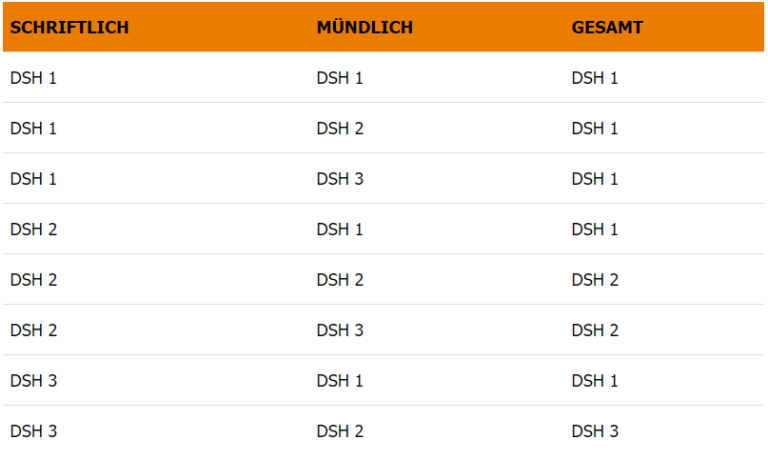Click MÜNDLICH DSH 2 in the second row
This screenshot has height=460, width=768.
click(x=340, y=128)
